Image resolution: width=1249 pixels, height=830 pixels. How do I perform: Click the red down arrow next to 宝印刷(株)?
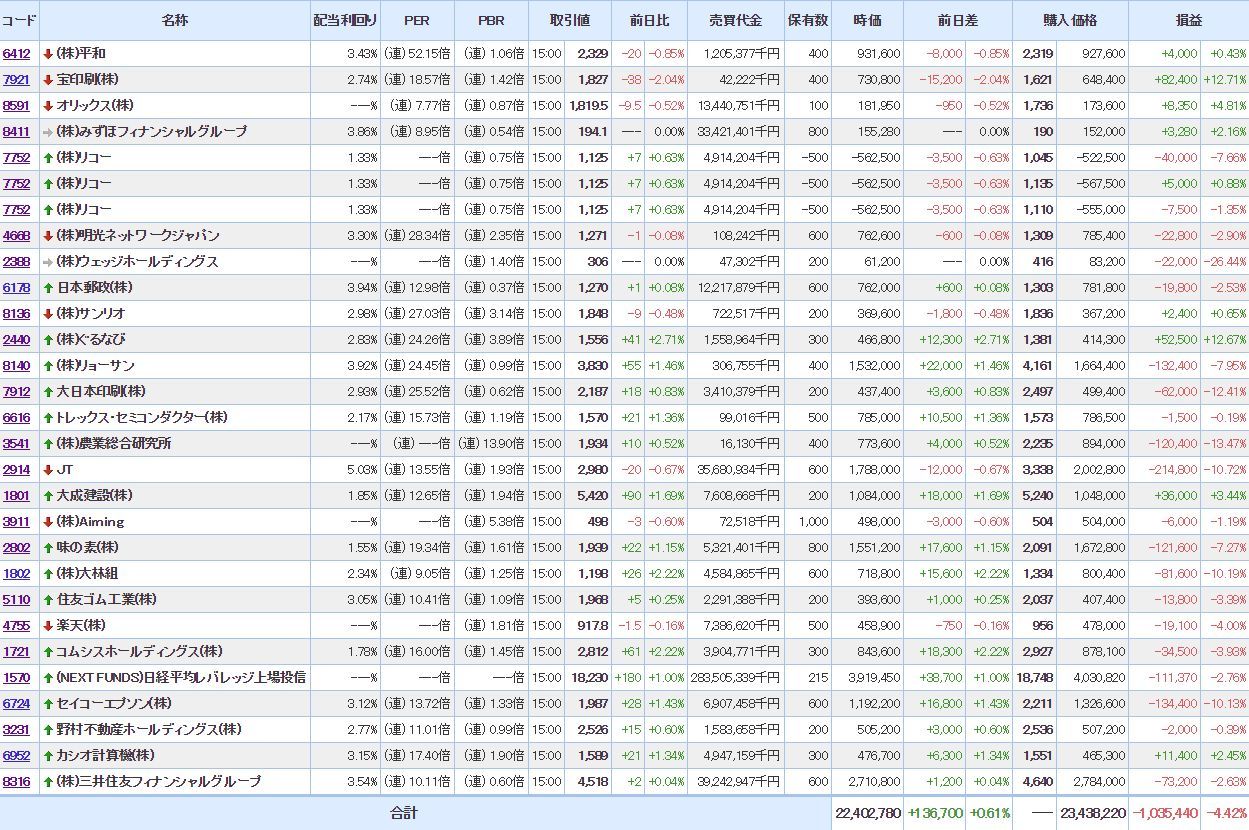47,80
